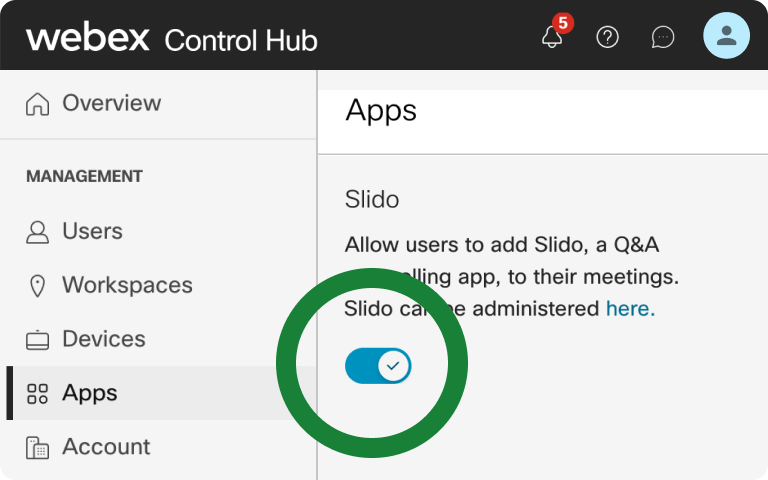Screen dimensions: 768x480
Task: Click the Account building icon
Action: [x=38, y=448]
